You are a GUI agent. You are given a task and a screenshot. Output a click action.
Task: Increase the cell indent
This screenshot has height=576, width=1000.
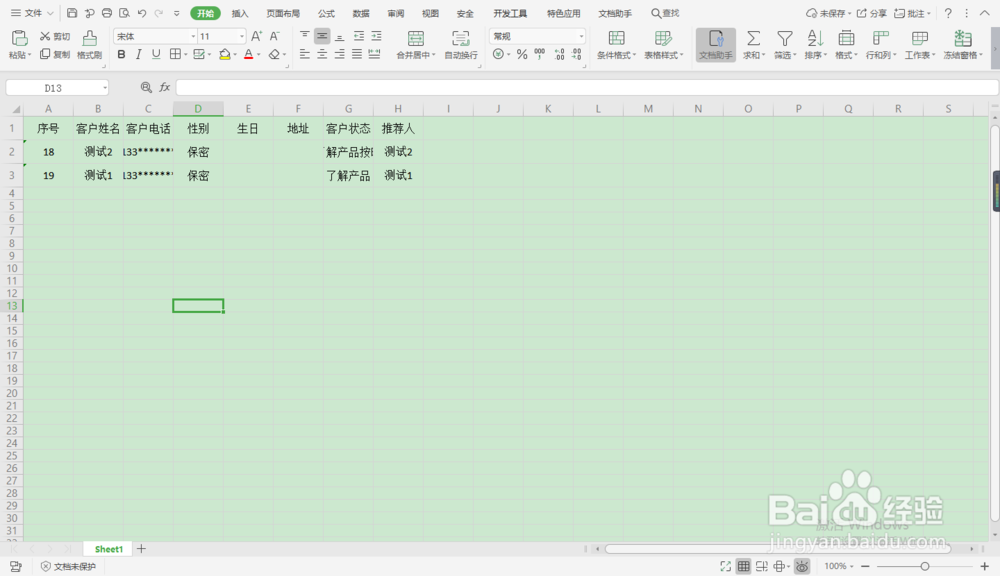click(376, 36)
